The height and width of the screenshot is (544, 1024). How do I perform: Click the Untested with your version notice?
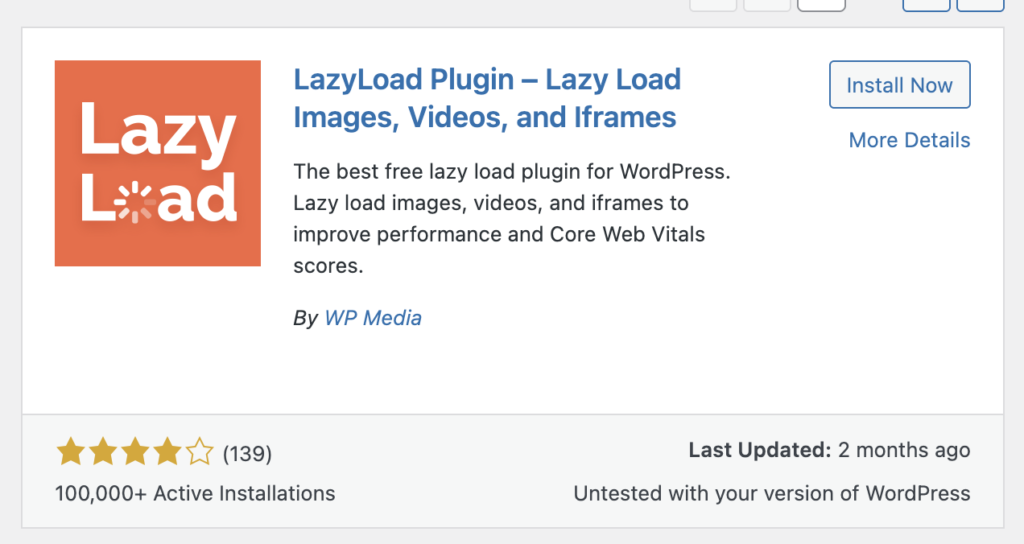(771, 493)
